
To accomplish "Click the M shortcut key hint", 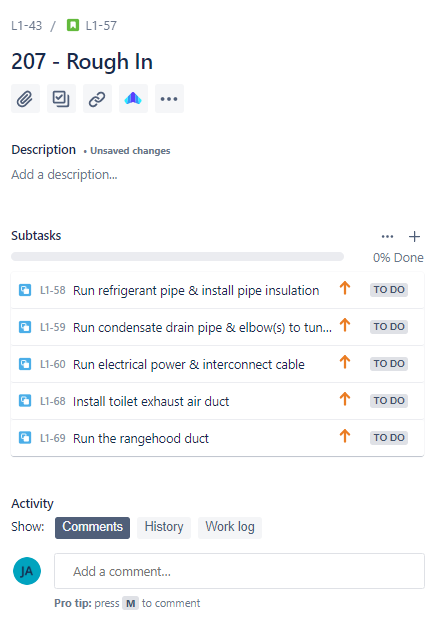I will [x=131, y=603].
